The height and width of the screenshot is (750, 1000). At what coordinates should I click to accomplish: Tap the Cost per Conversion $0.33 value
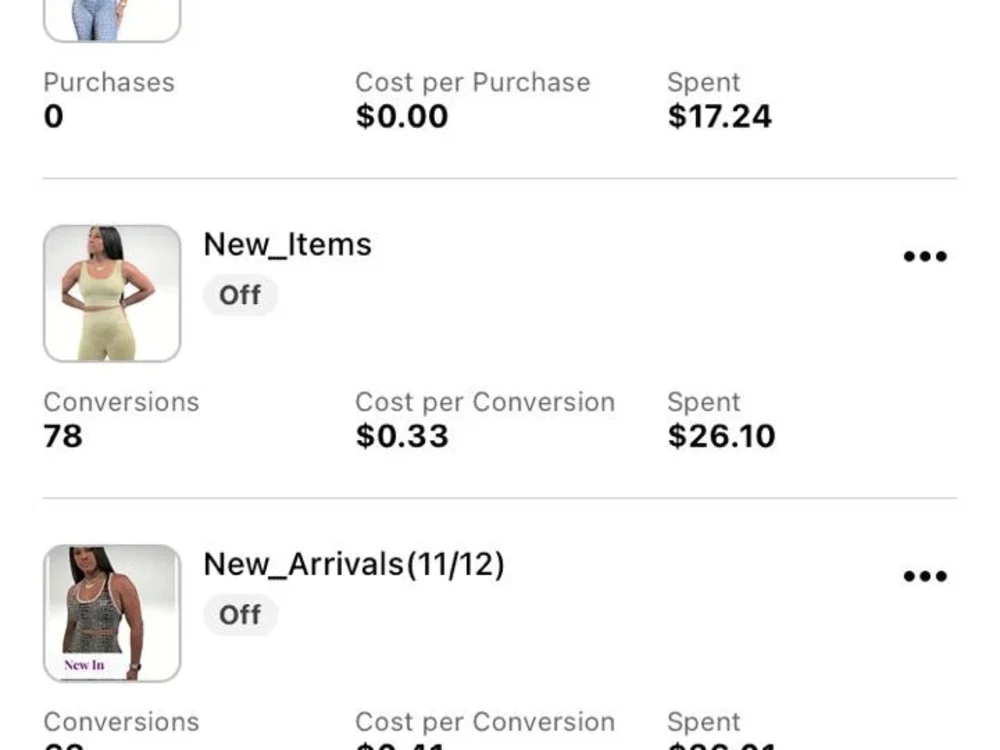point(402,436)
